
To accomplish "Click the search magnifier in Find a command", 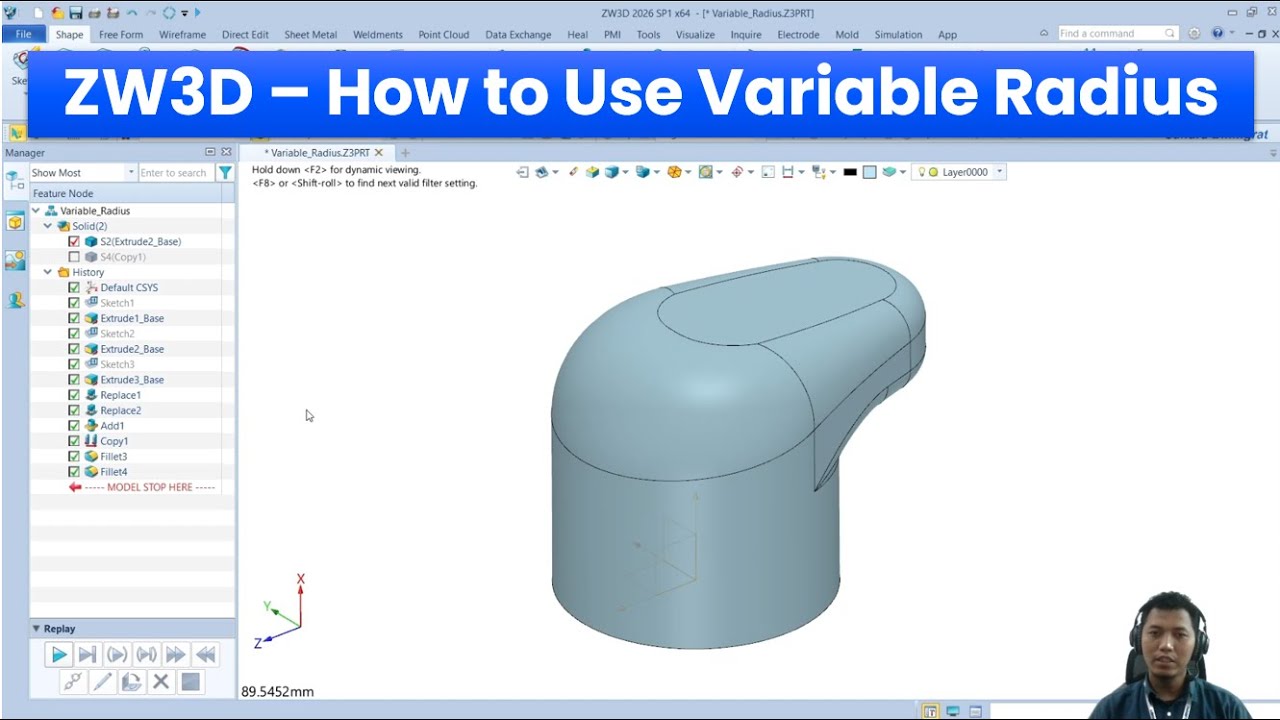I will point(1170,33).
